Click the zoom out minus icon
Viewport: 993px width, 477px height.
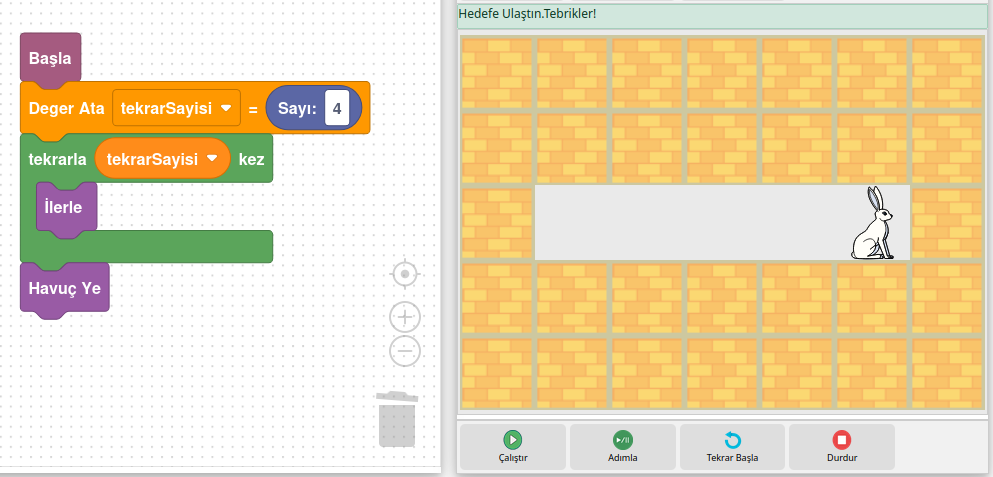pos(404,351)
